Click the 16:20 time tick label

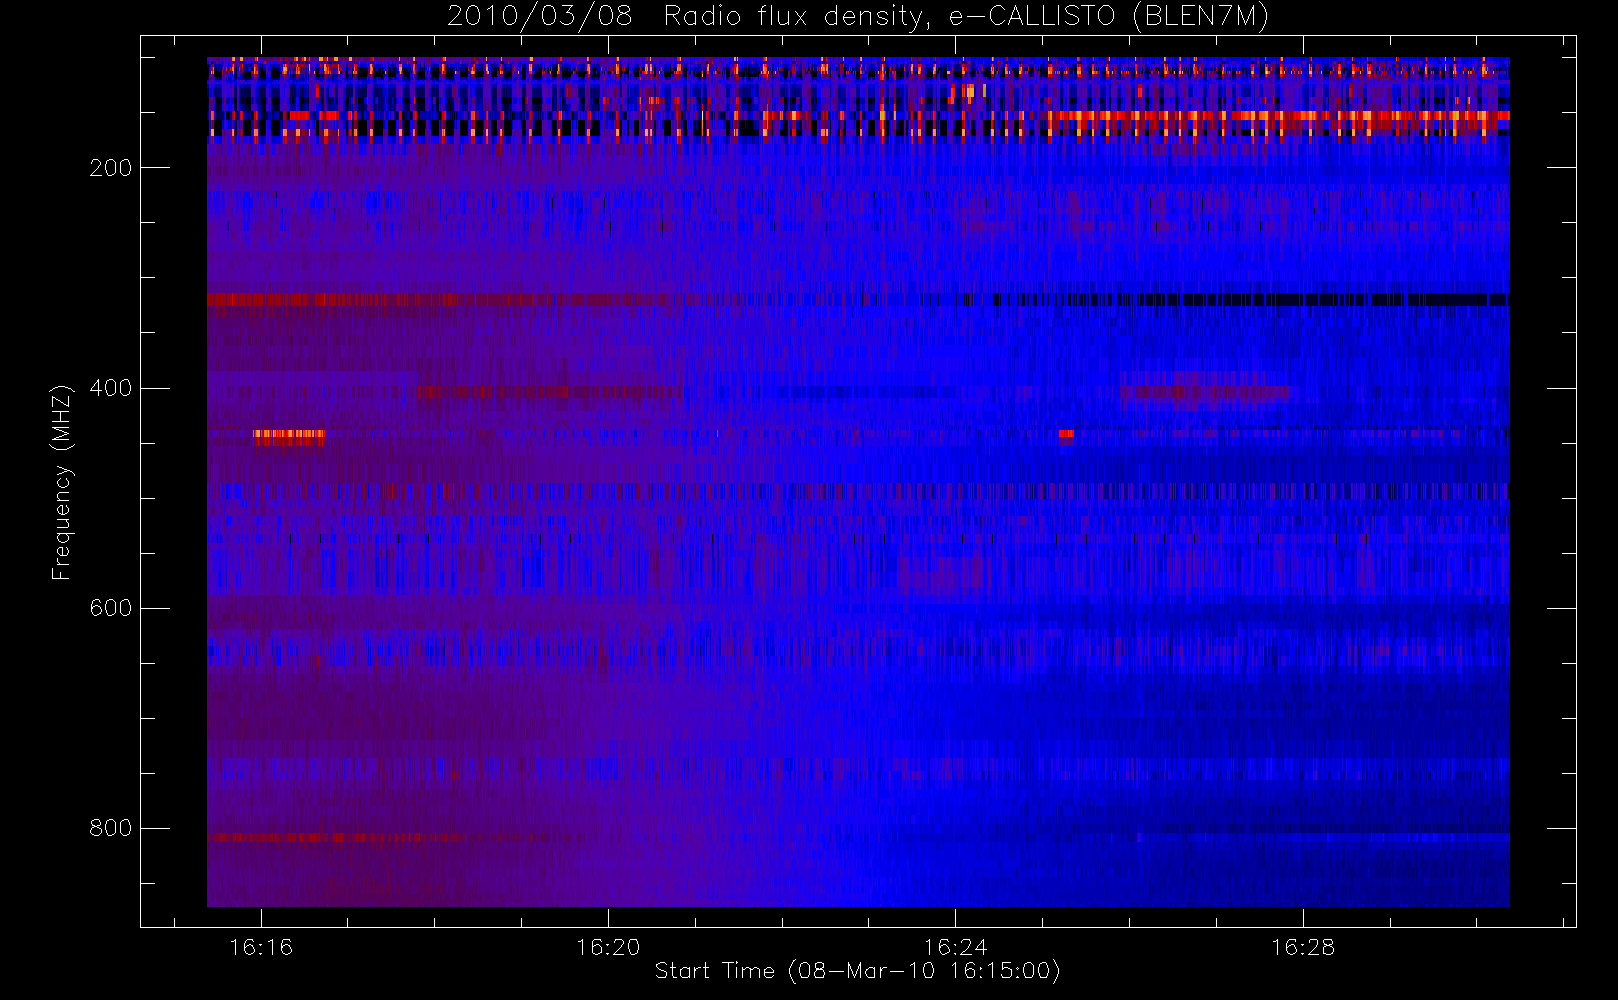608,947
